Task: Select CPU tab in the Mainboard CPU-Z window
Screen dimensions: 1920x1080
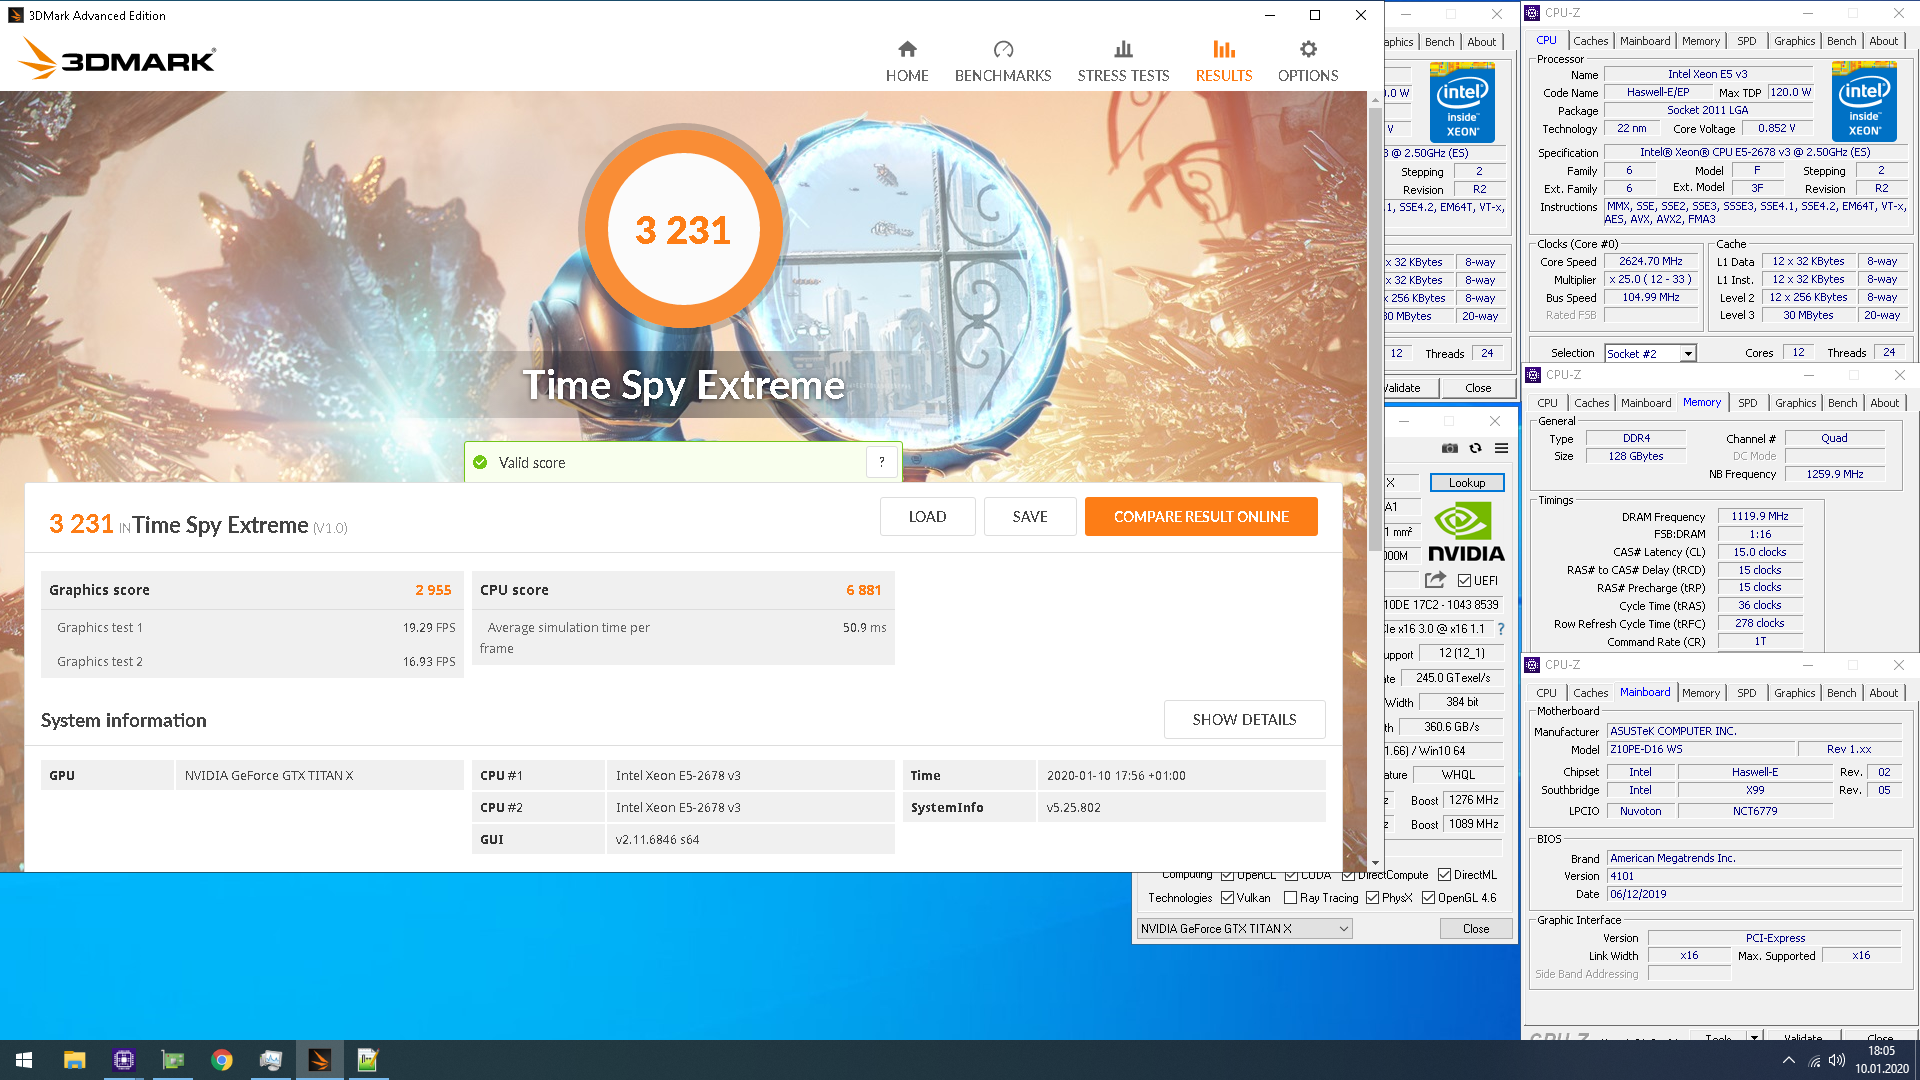Action: (1546, 693)
